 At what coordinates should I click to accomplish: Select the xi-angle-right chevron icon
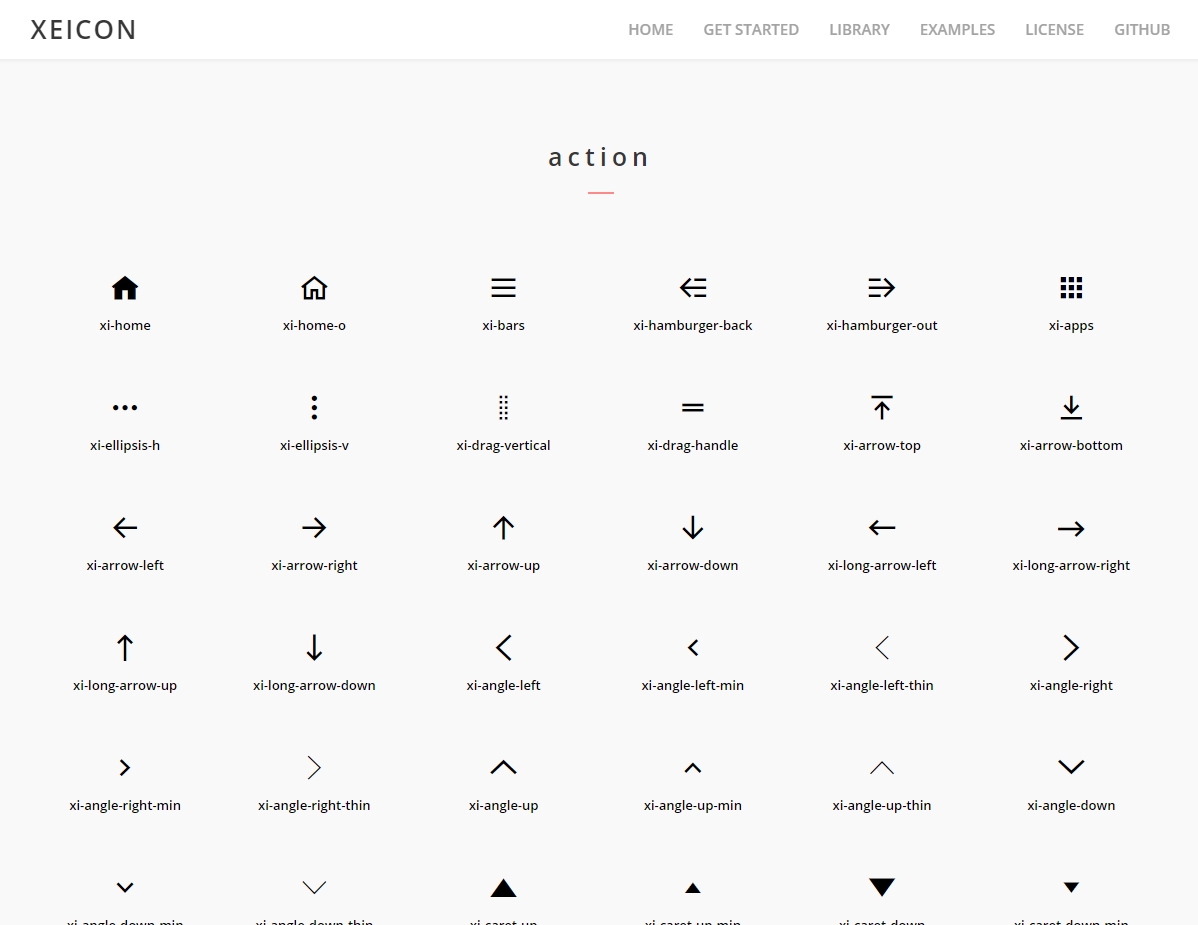1071,648
